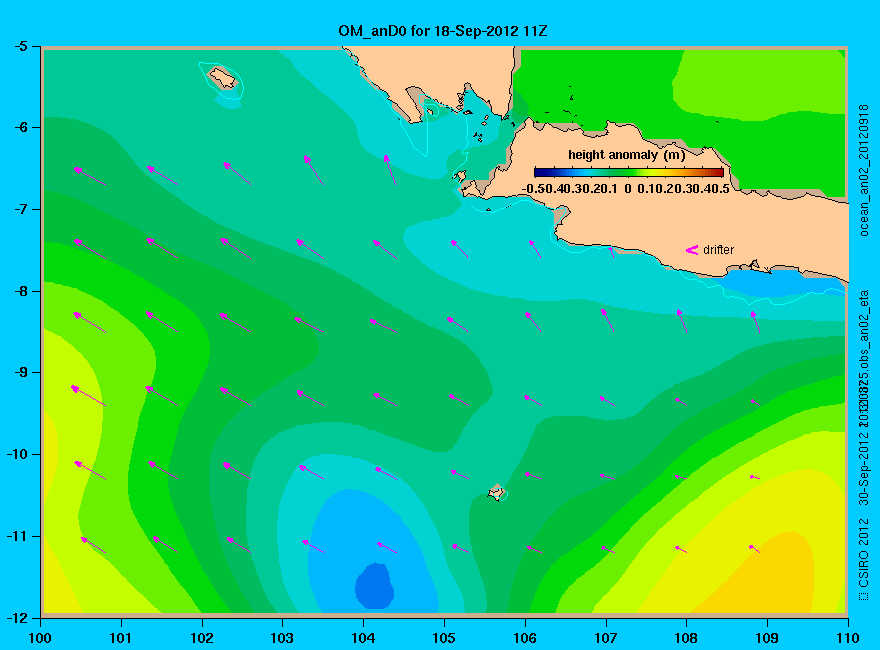Image resolution: width=880 pixels, height=650 pixels.
Task: Click the x-axis label "105"
Action: click(x=444, y=638)
